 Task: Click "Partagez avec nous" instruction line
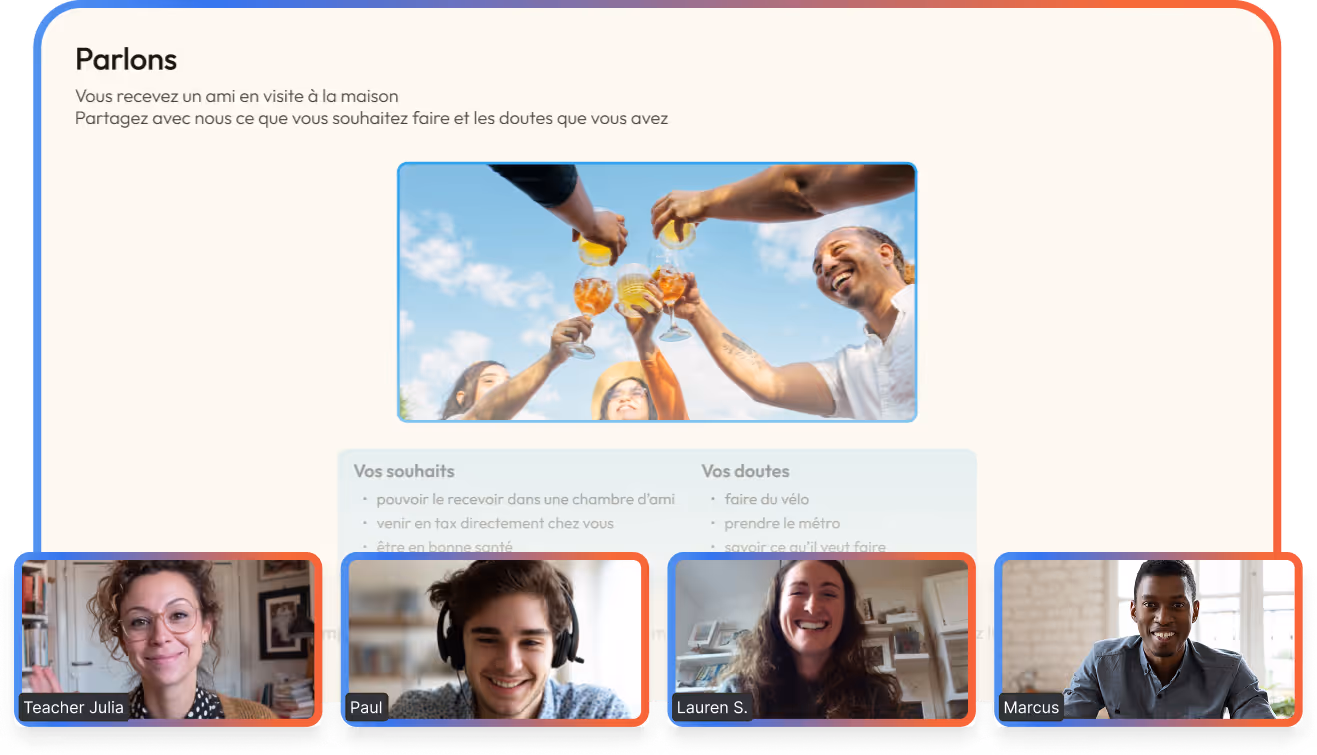click(x=372, y=119)
